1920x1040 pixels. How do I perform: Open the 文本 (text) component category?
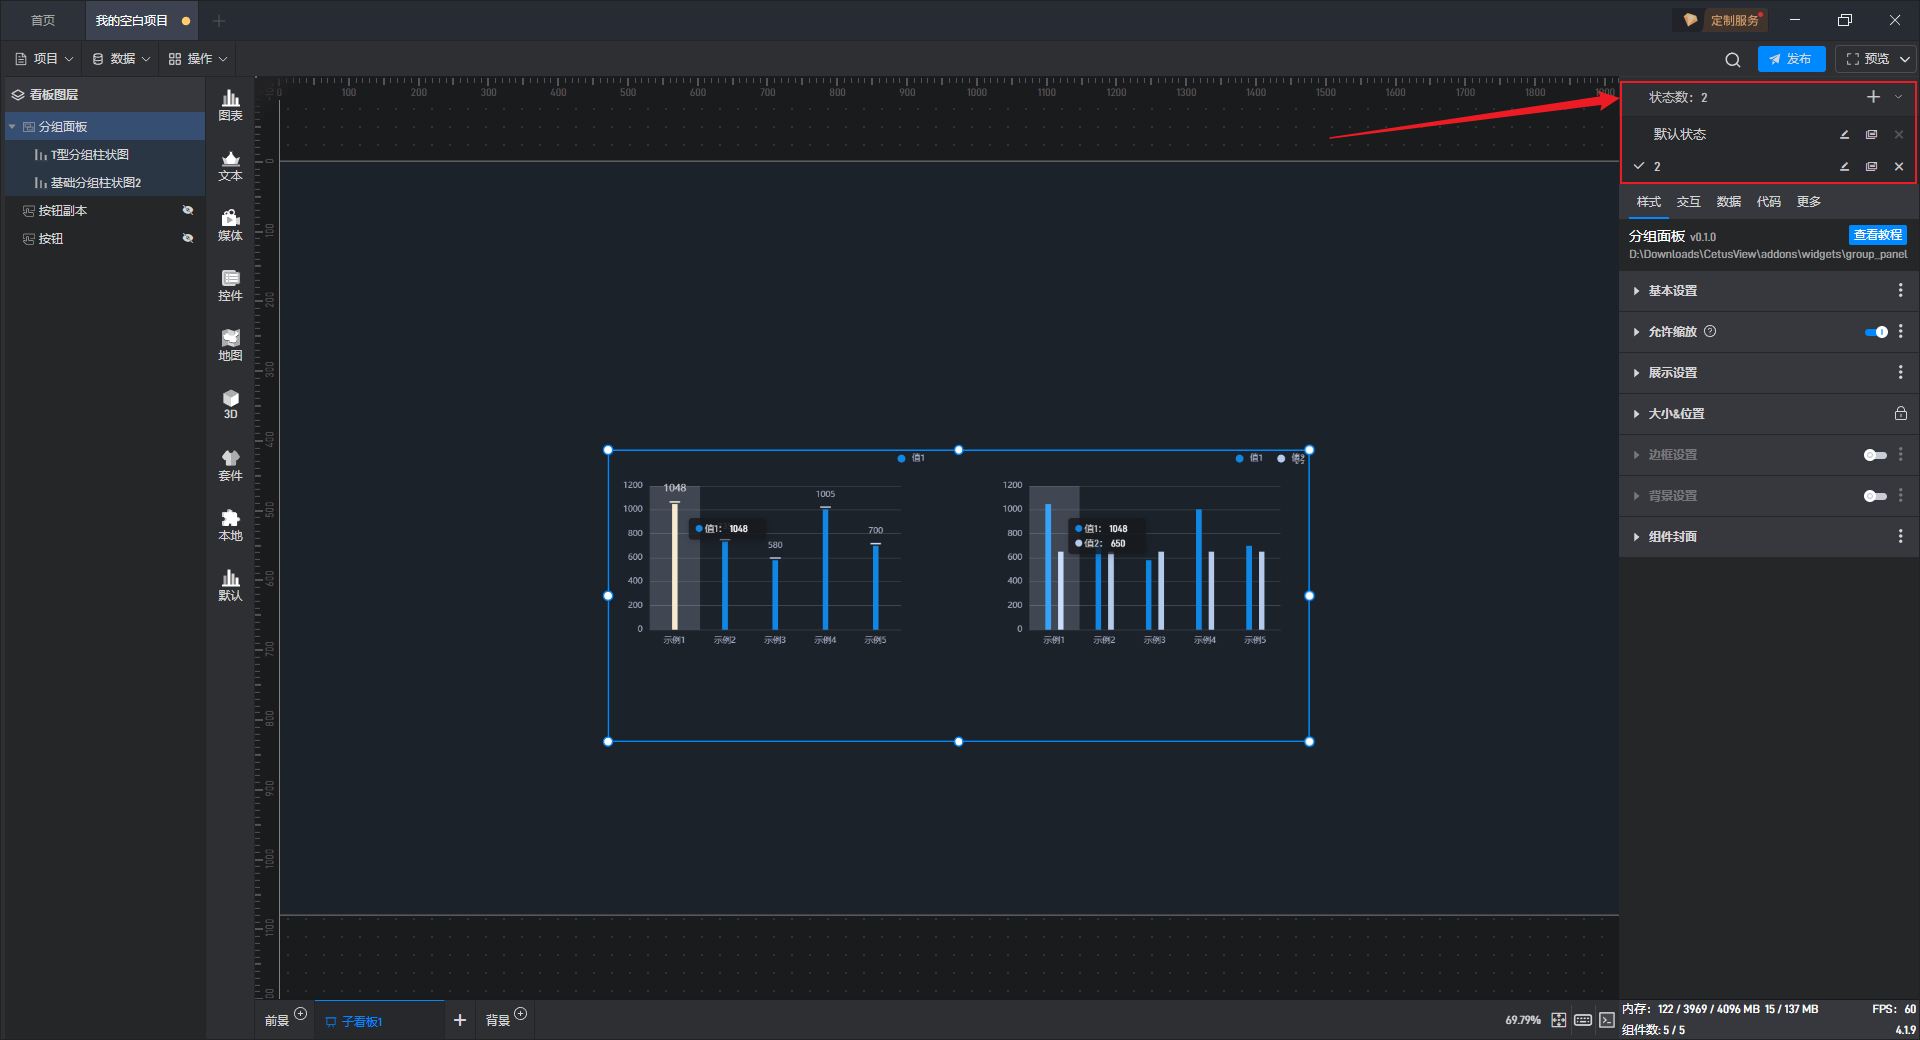tap(230, 165)
